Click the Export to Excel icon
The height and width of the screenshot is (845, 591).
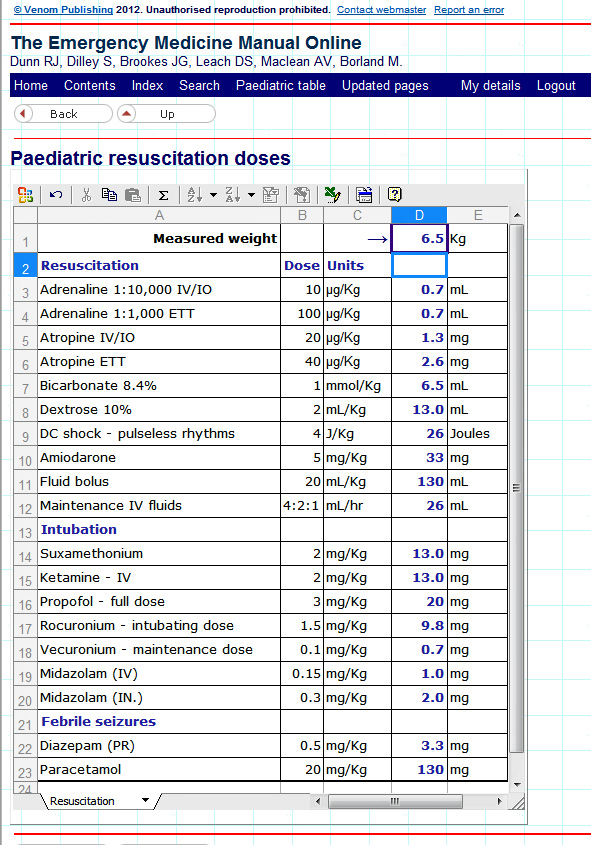(332, 195)
